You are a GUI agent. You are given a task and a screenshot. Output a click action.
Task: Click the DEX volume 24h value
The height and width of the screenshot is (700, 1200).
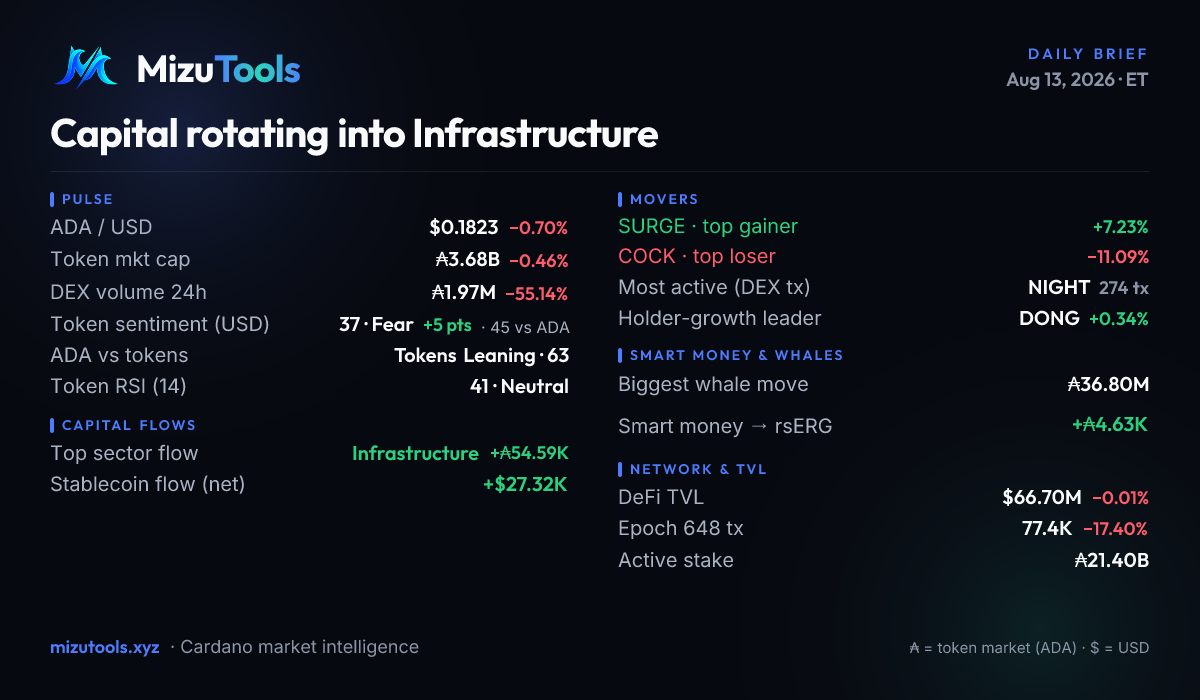click(463, 293)
